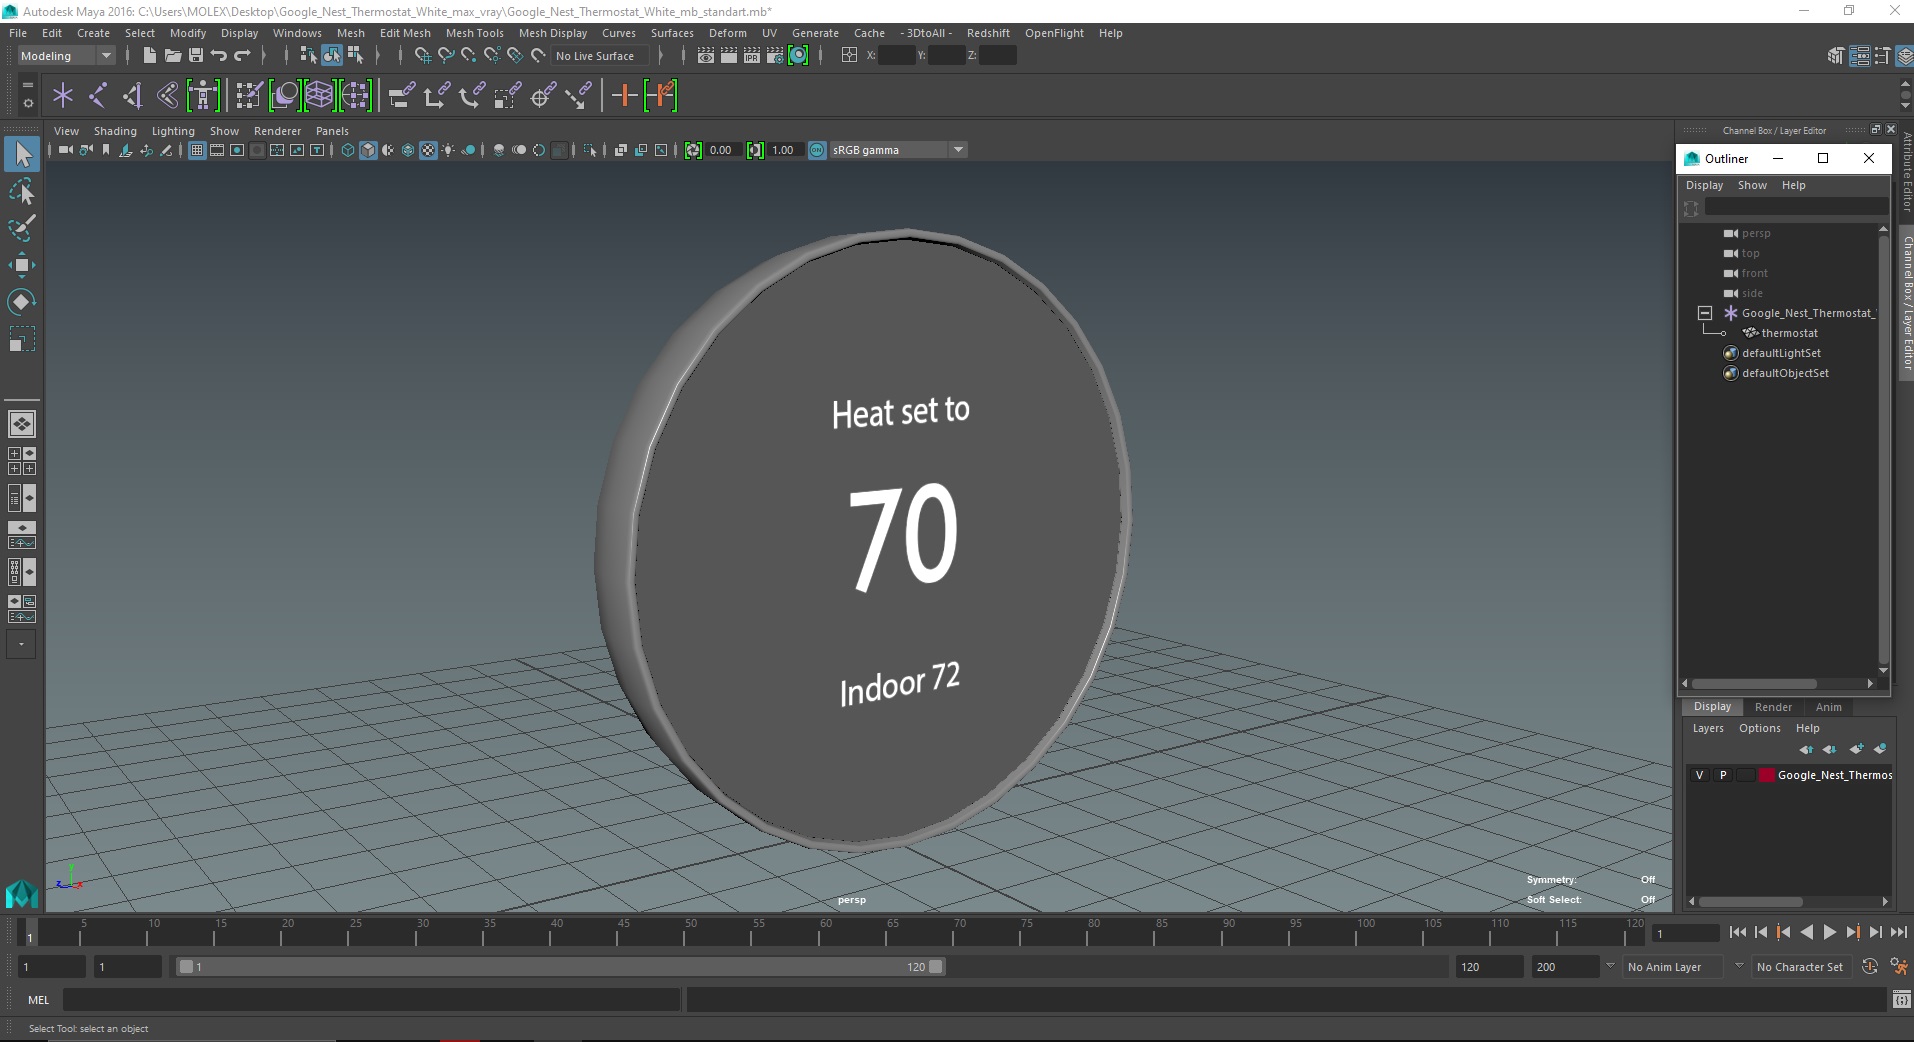Click the MEL command input field

pos(371,999)
